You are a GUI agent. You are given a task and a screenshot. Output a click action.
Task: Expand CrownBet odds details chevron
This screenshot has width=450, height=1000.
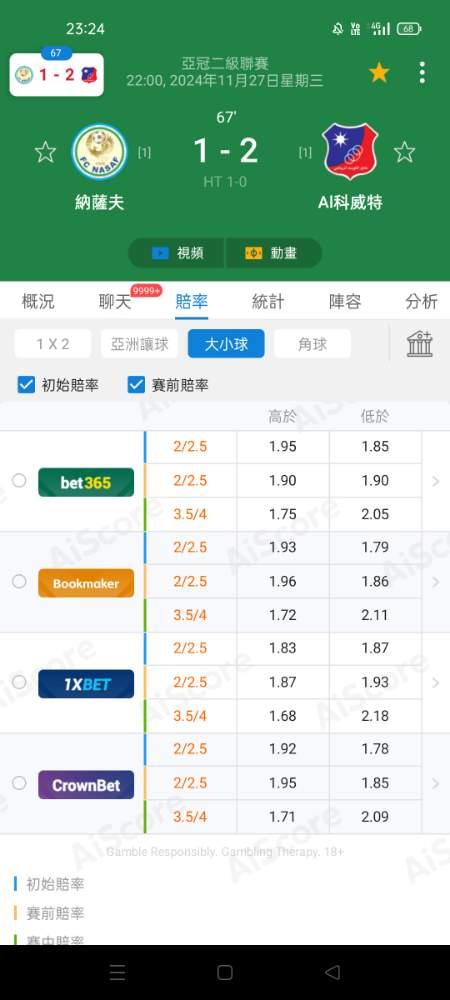(x=436, y=783)
